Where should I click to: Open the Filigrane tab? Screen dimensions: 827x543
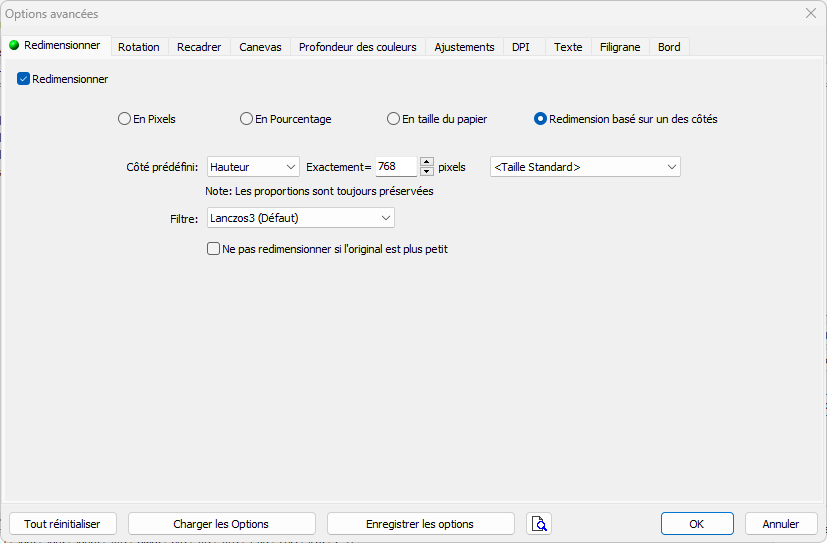[620, 47]
